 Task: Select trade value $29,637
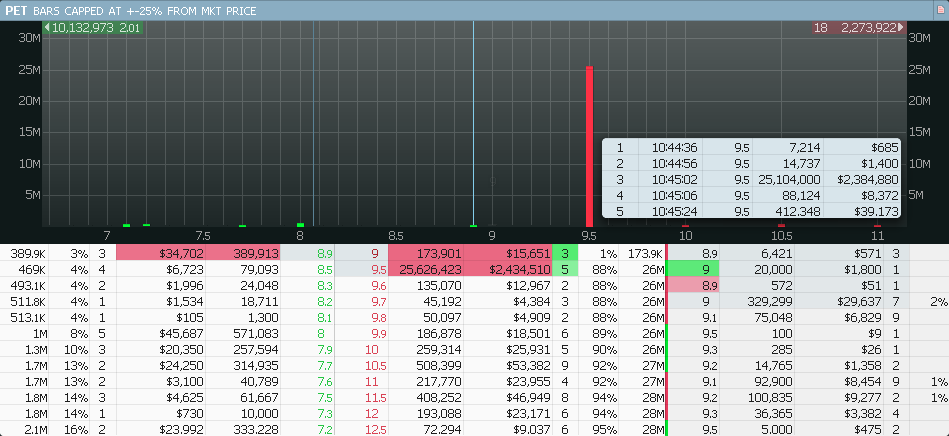(860, 301)
